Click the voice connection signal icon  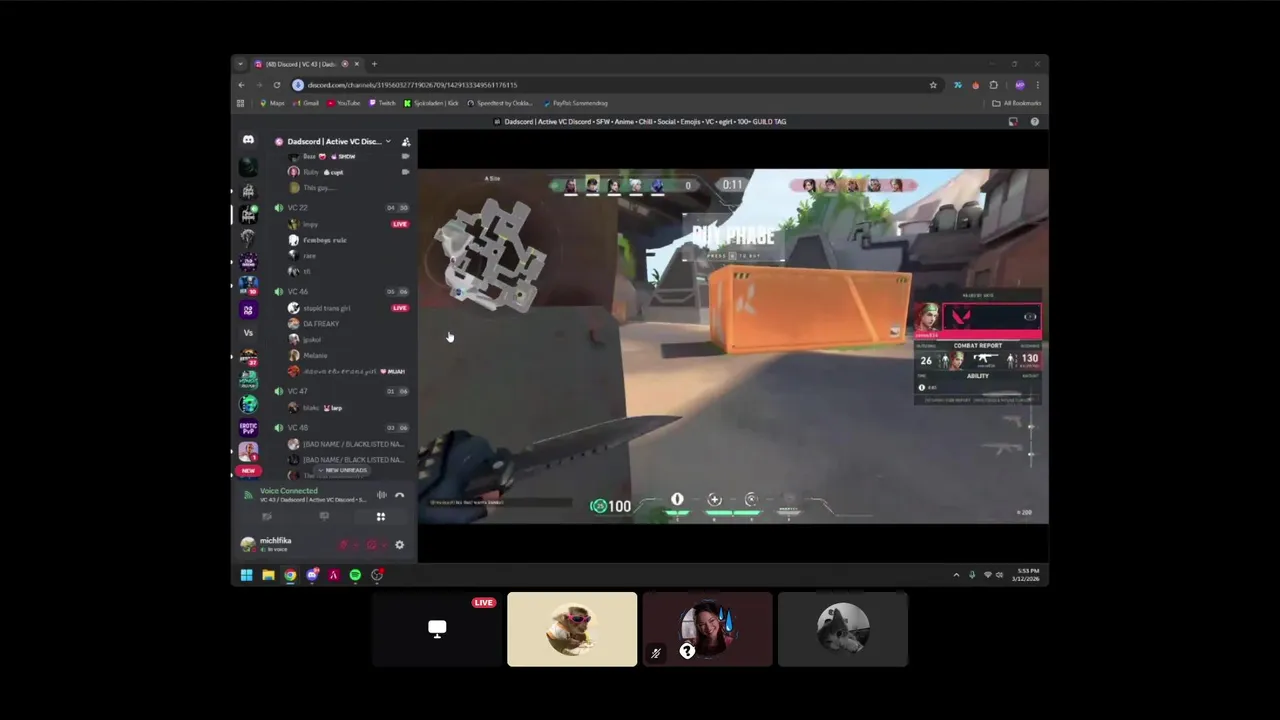click(x=248, y=494)
